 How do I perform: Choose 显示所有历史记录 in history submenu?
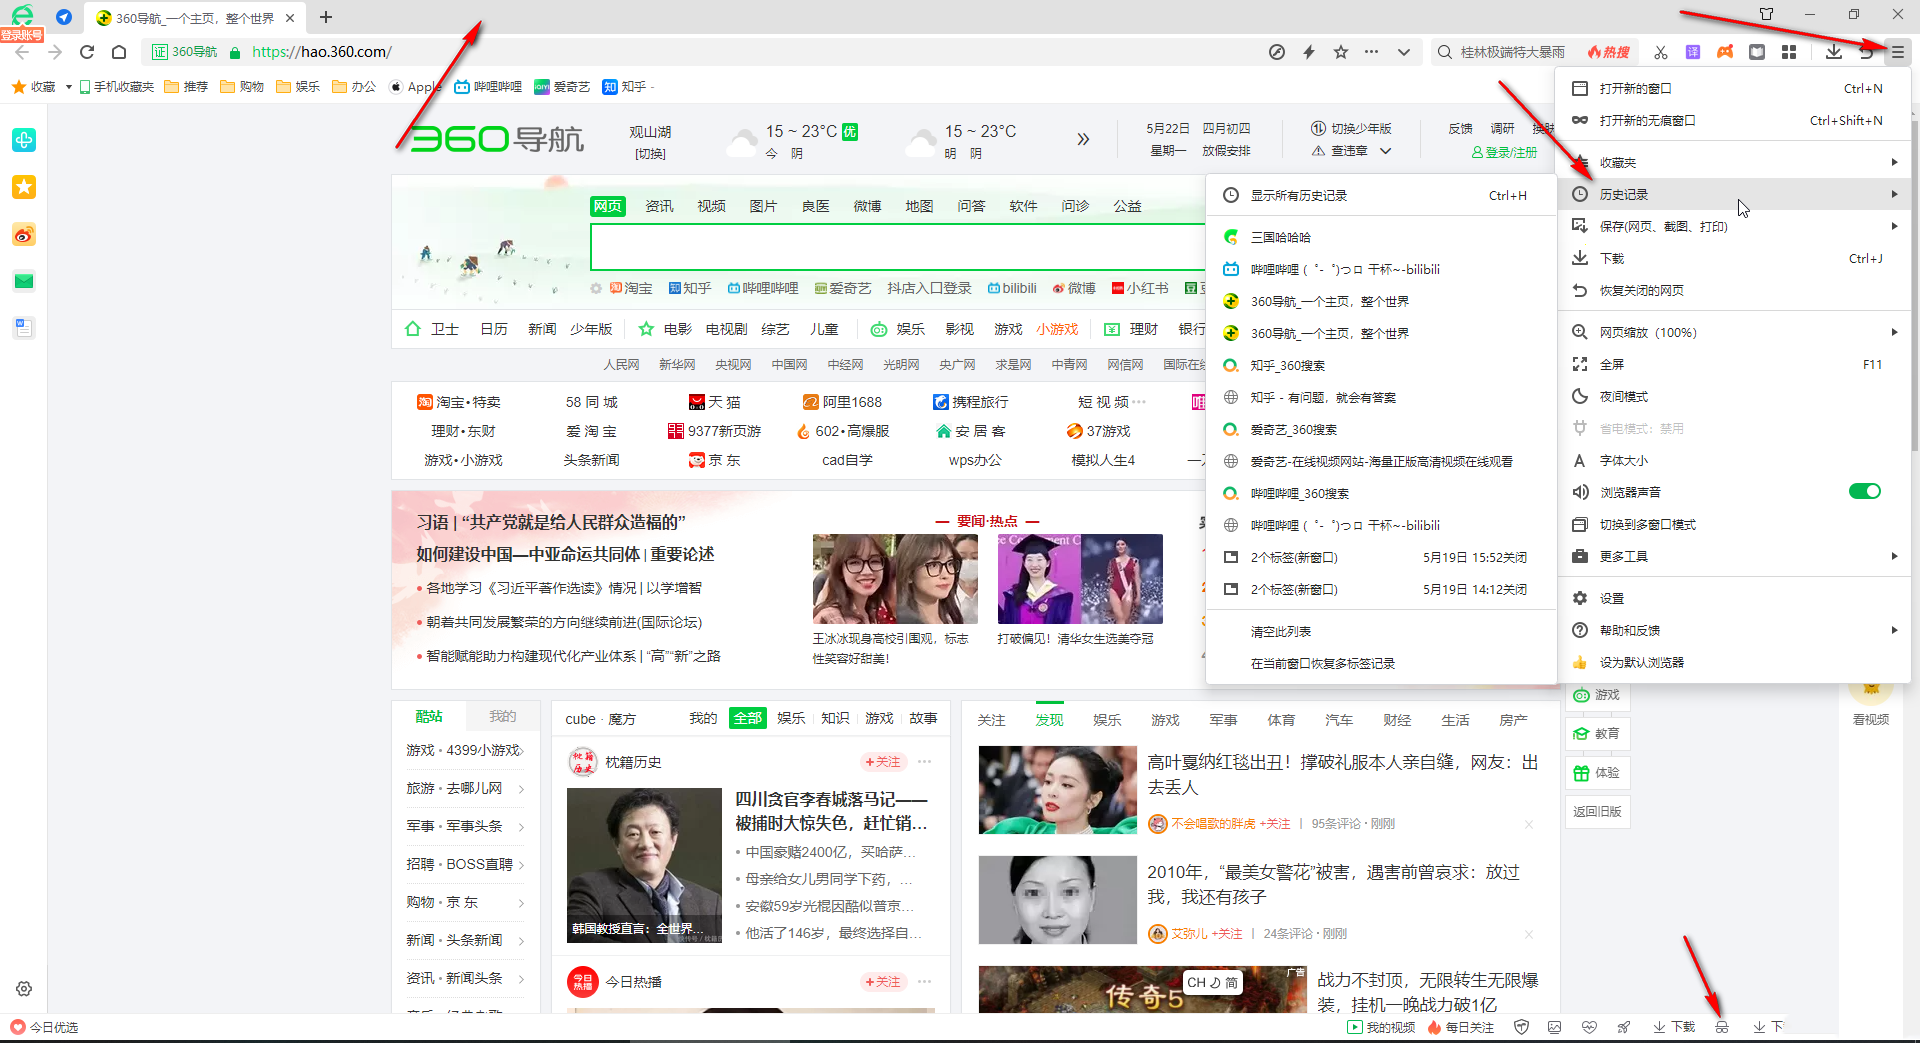pos(1381,195)
